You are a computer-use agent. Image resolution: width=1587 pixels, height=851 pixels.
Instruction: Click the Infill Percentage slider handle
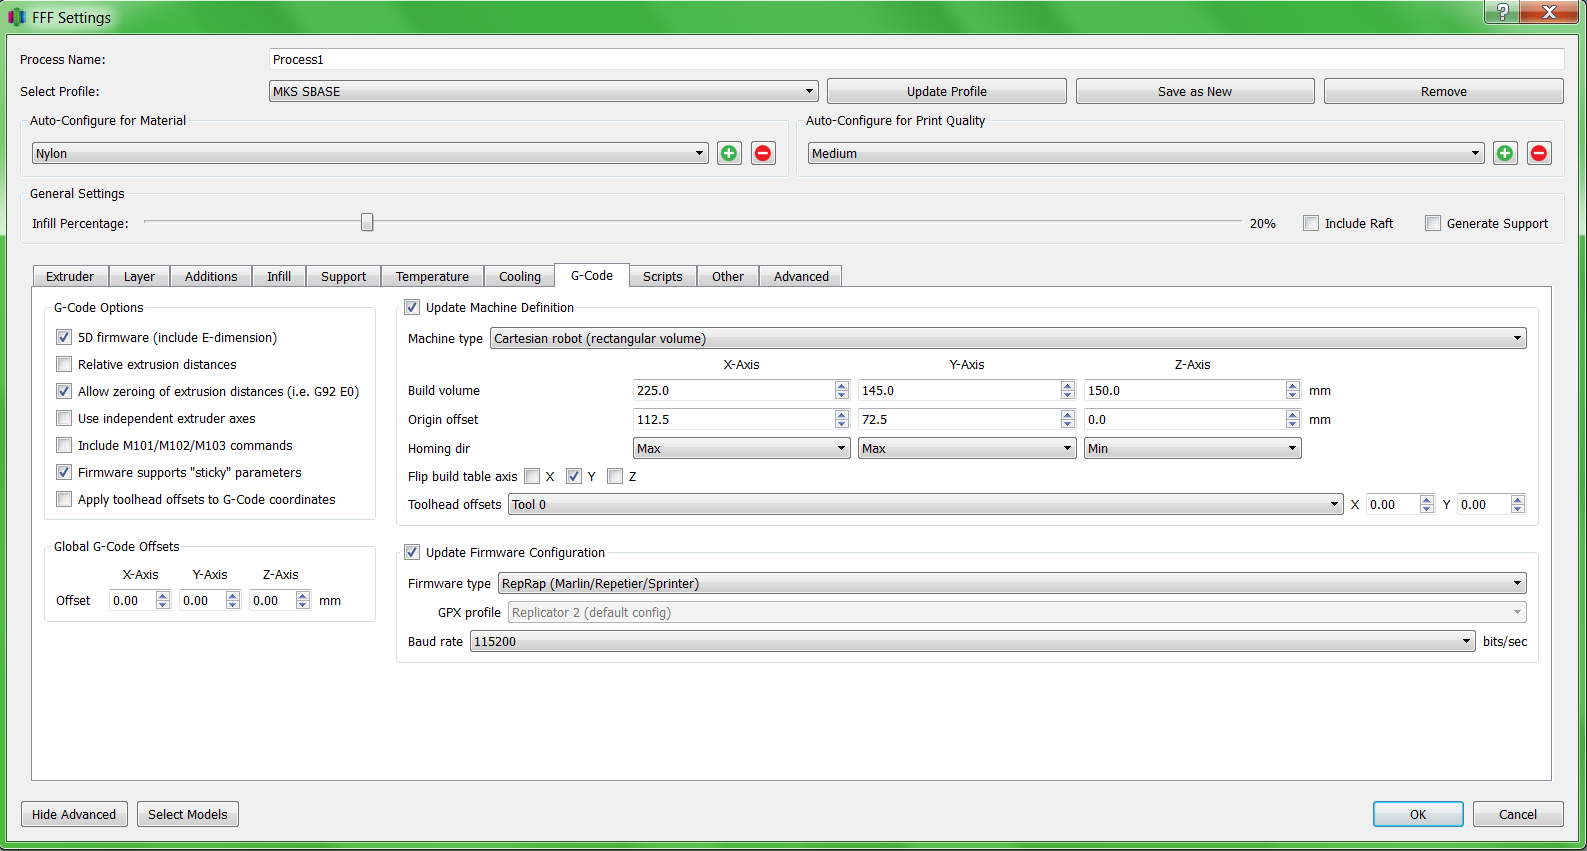click(x=367, y=222)
